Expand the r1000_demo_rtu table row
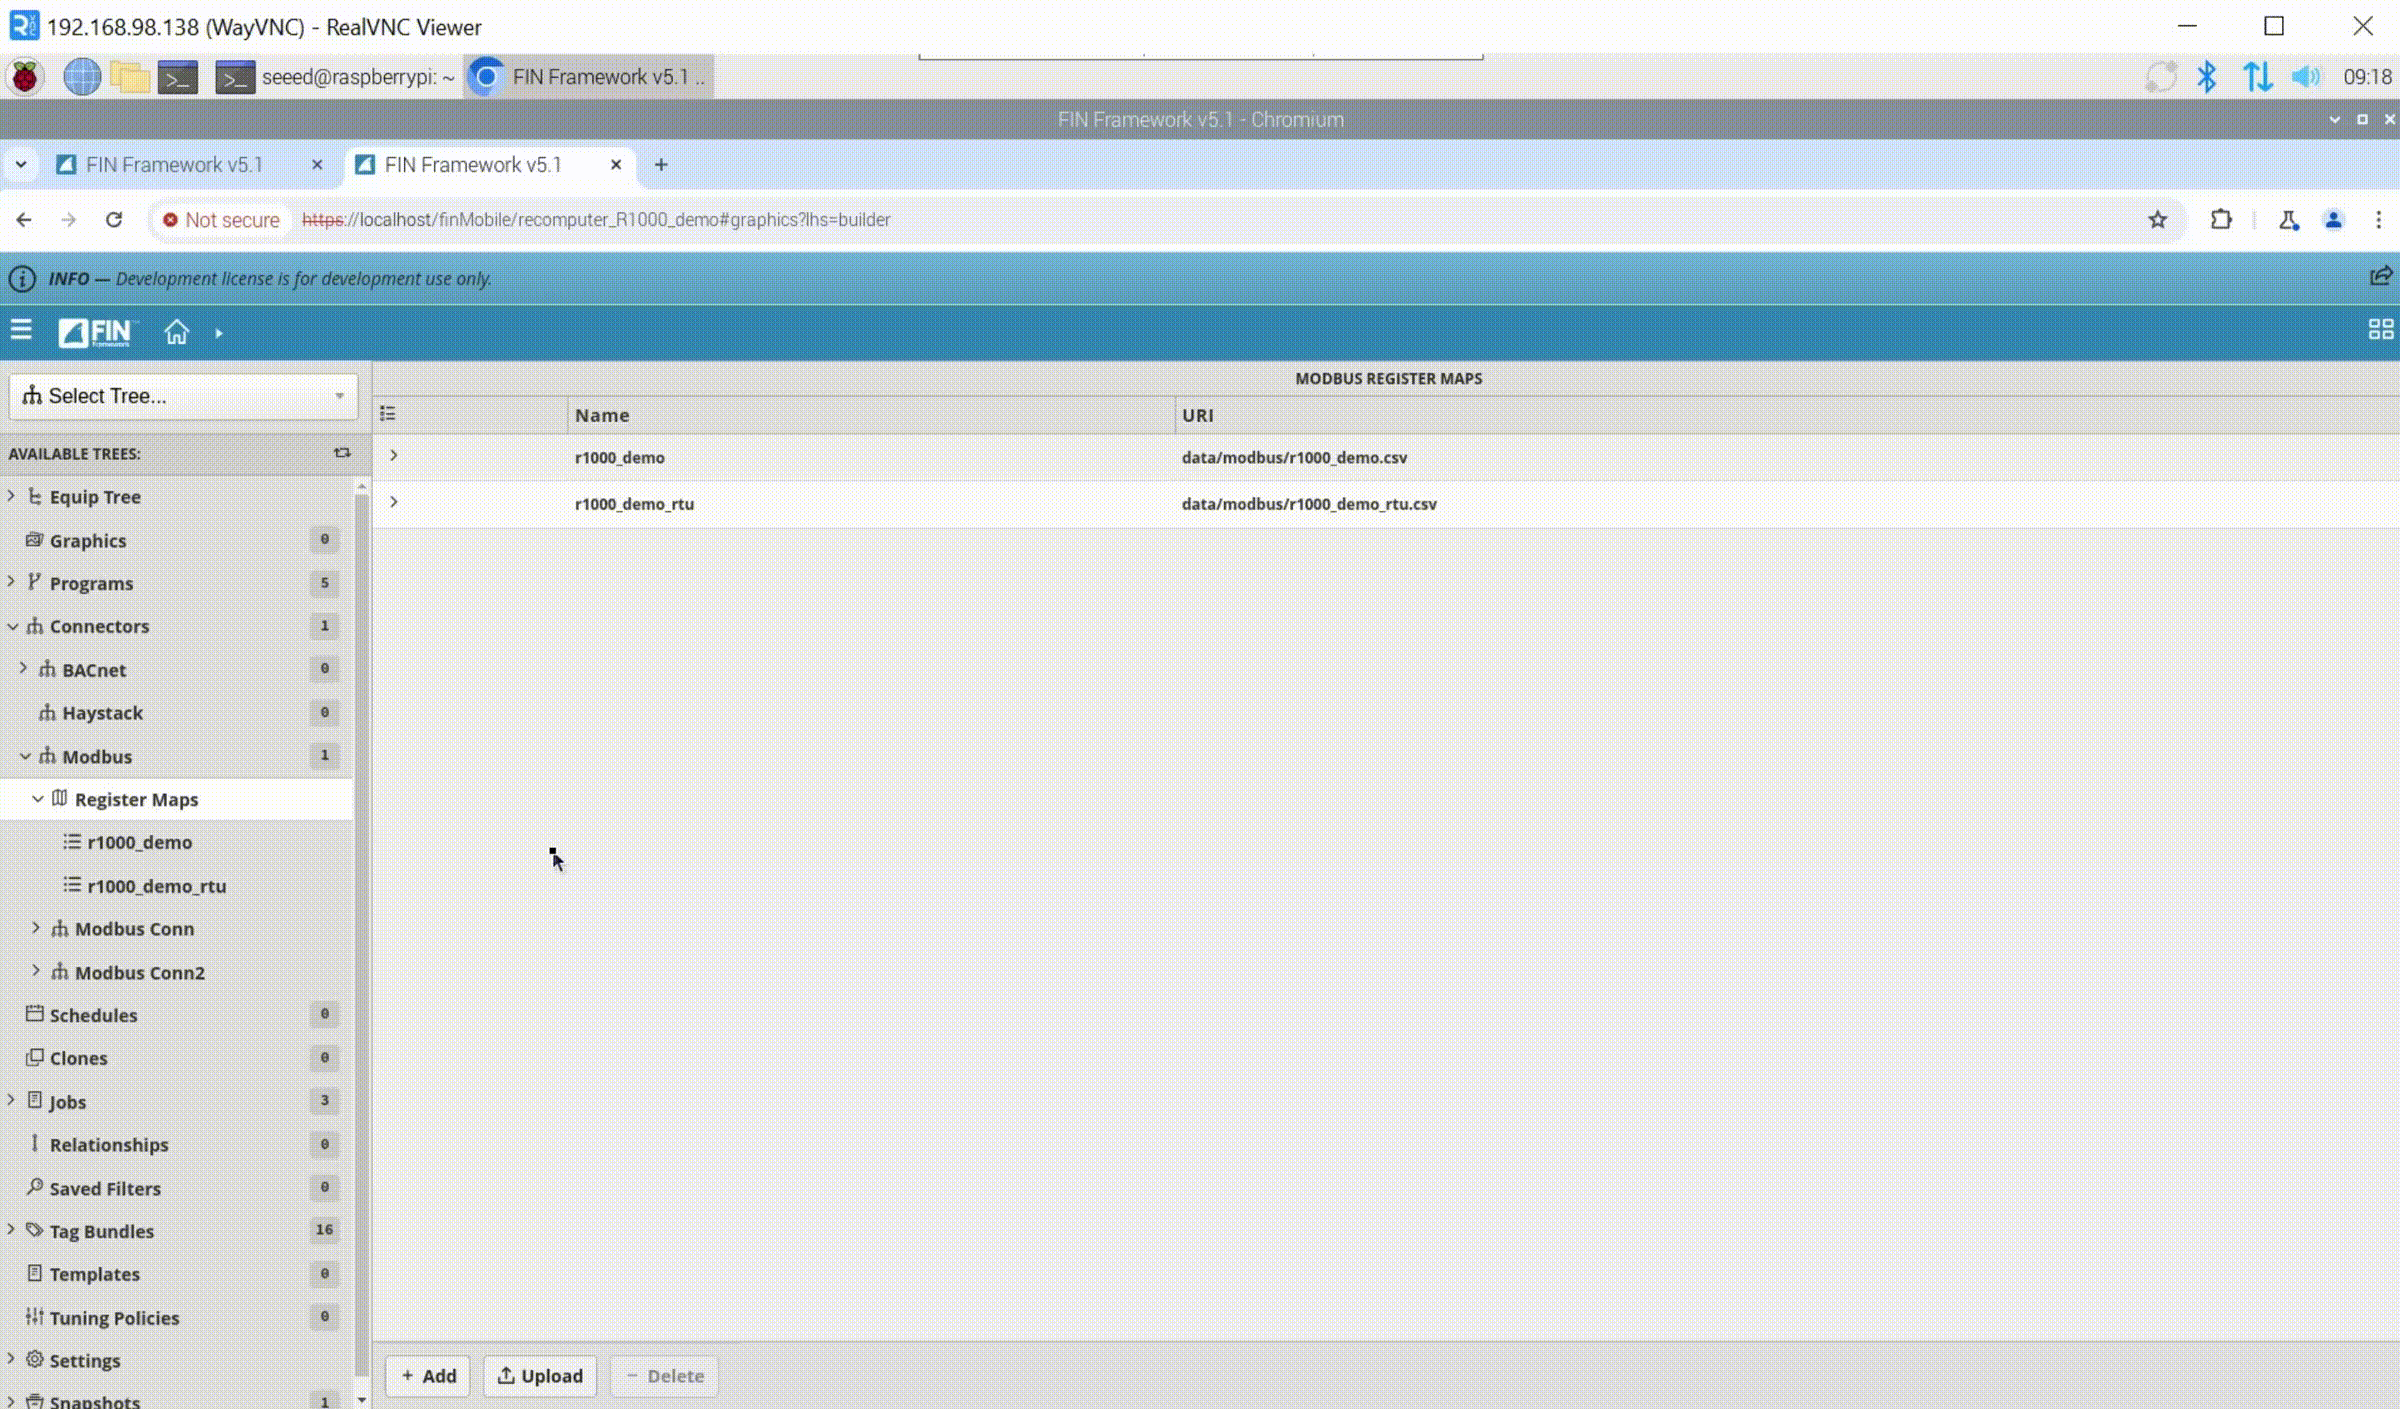Image resolution: width=2400 pixels, height=1409 pixels. click(394, 502)
